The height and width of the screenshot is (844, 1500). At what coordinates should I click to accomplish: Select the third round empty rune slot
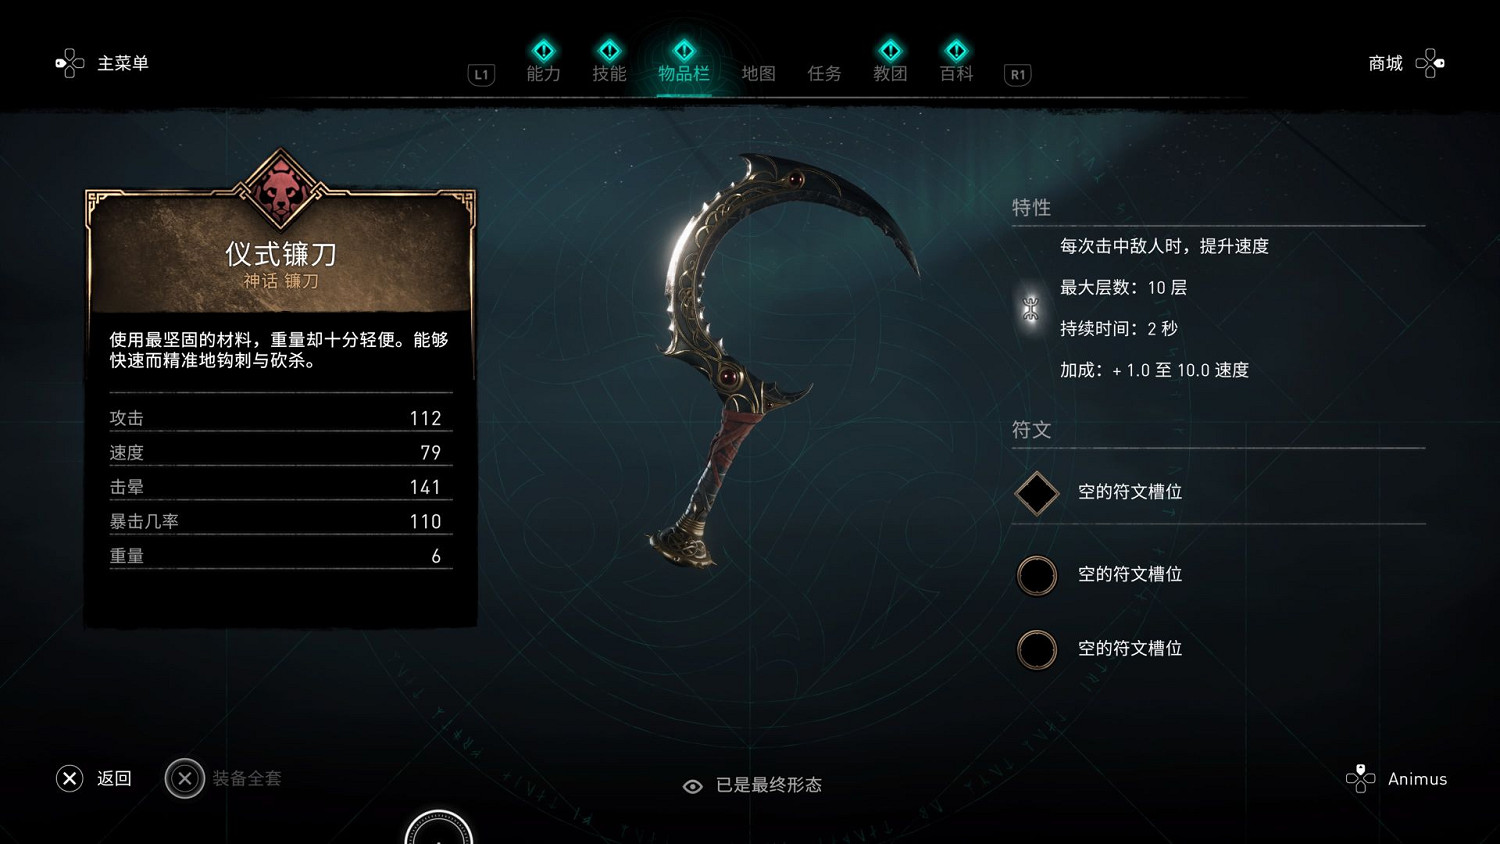1037,649
